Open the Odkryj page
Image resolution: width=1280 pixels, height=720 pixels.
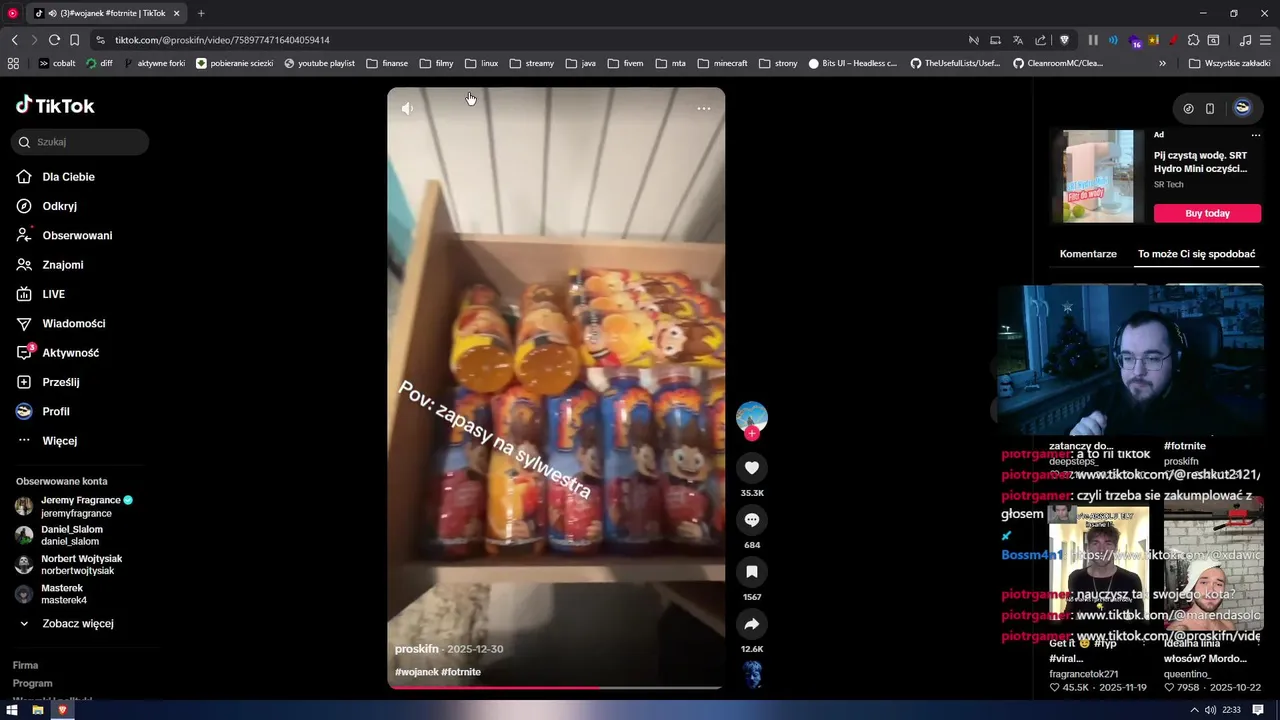(59, 206)
